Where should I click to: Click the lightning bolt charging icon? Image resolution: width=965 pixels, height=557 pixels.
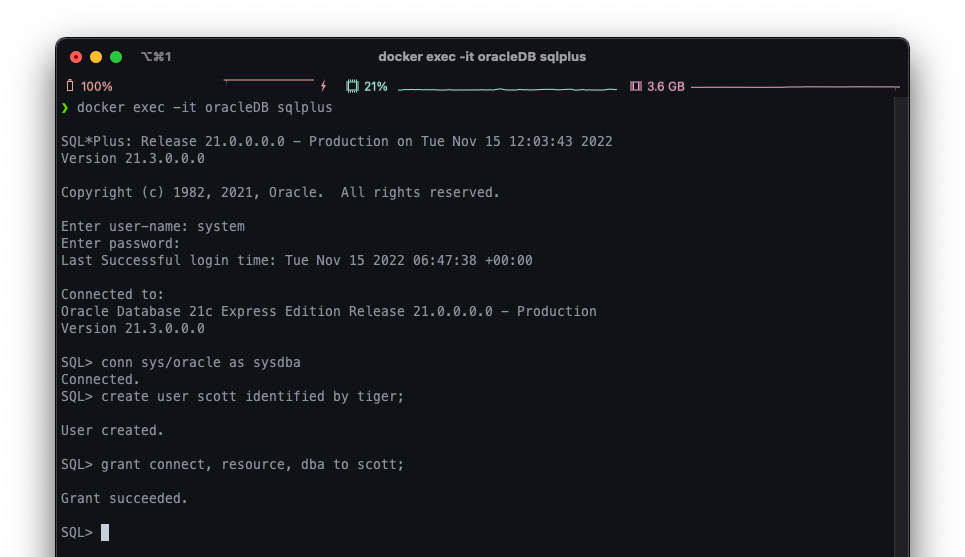tap(324, 86)
